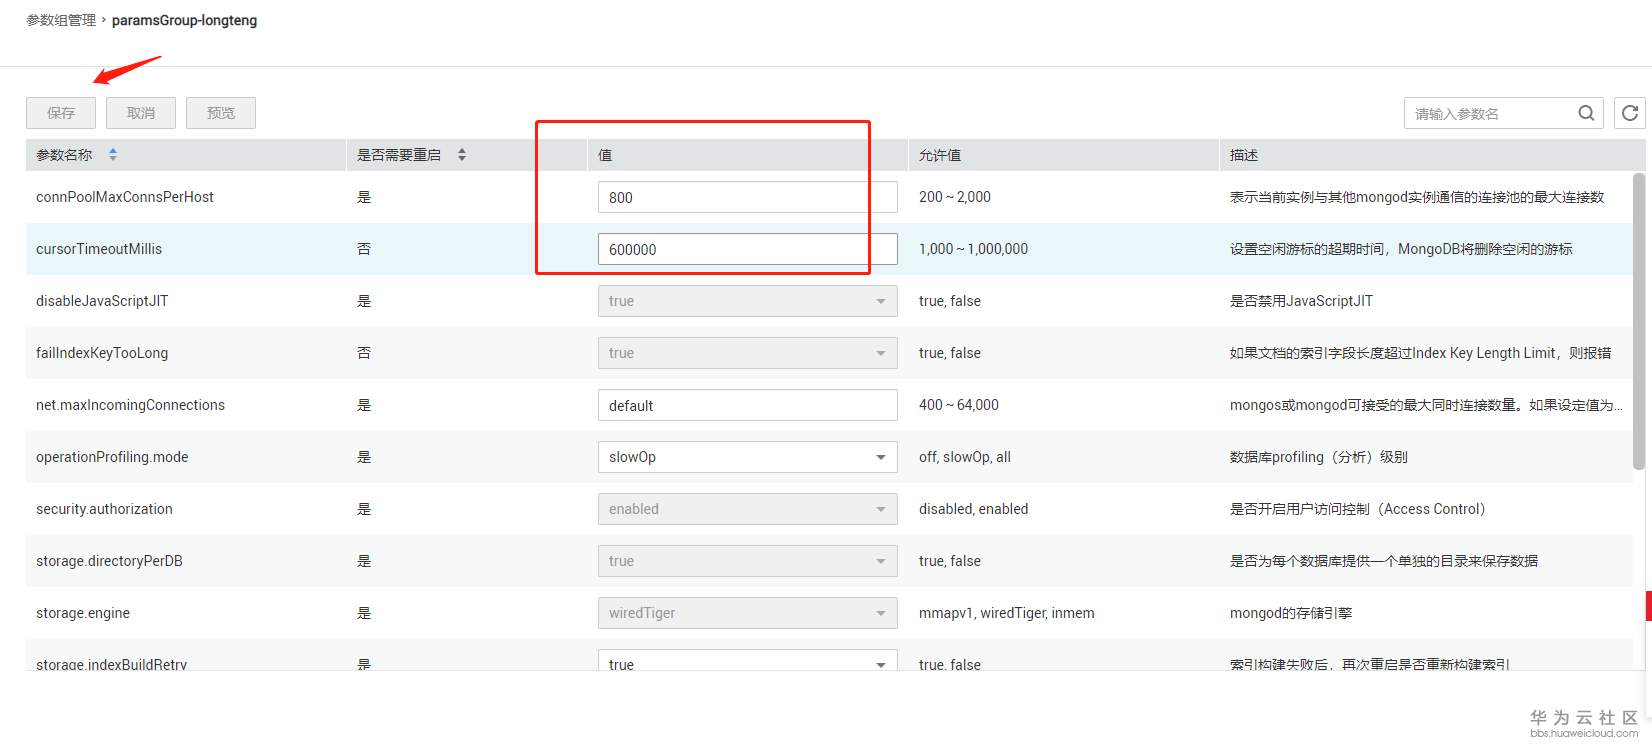Select the cursorTimeoutMillis parameter name

pyautogui.click(x=99, y=249)
